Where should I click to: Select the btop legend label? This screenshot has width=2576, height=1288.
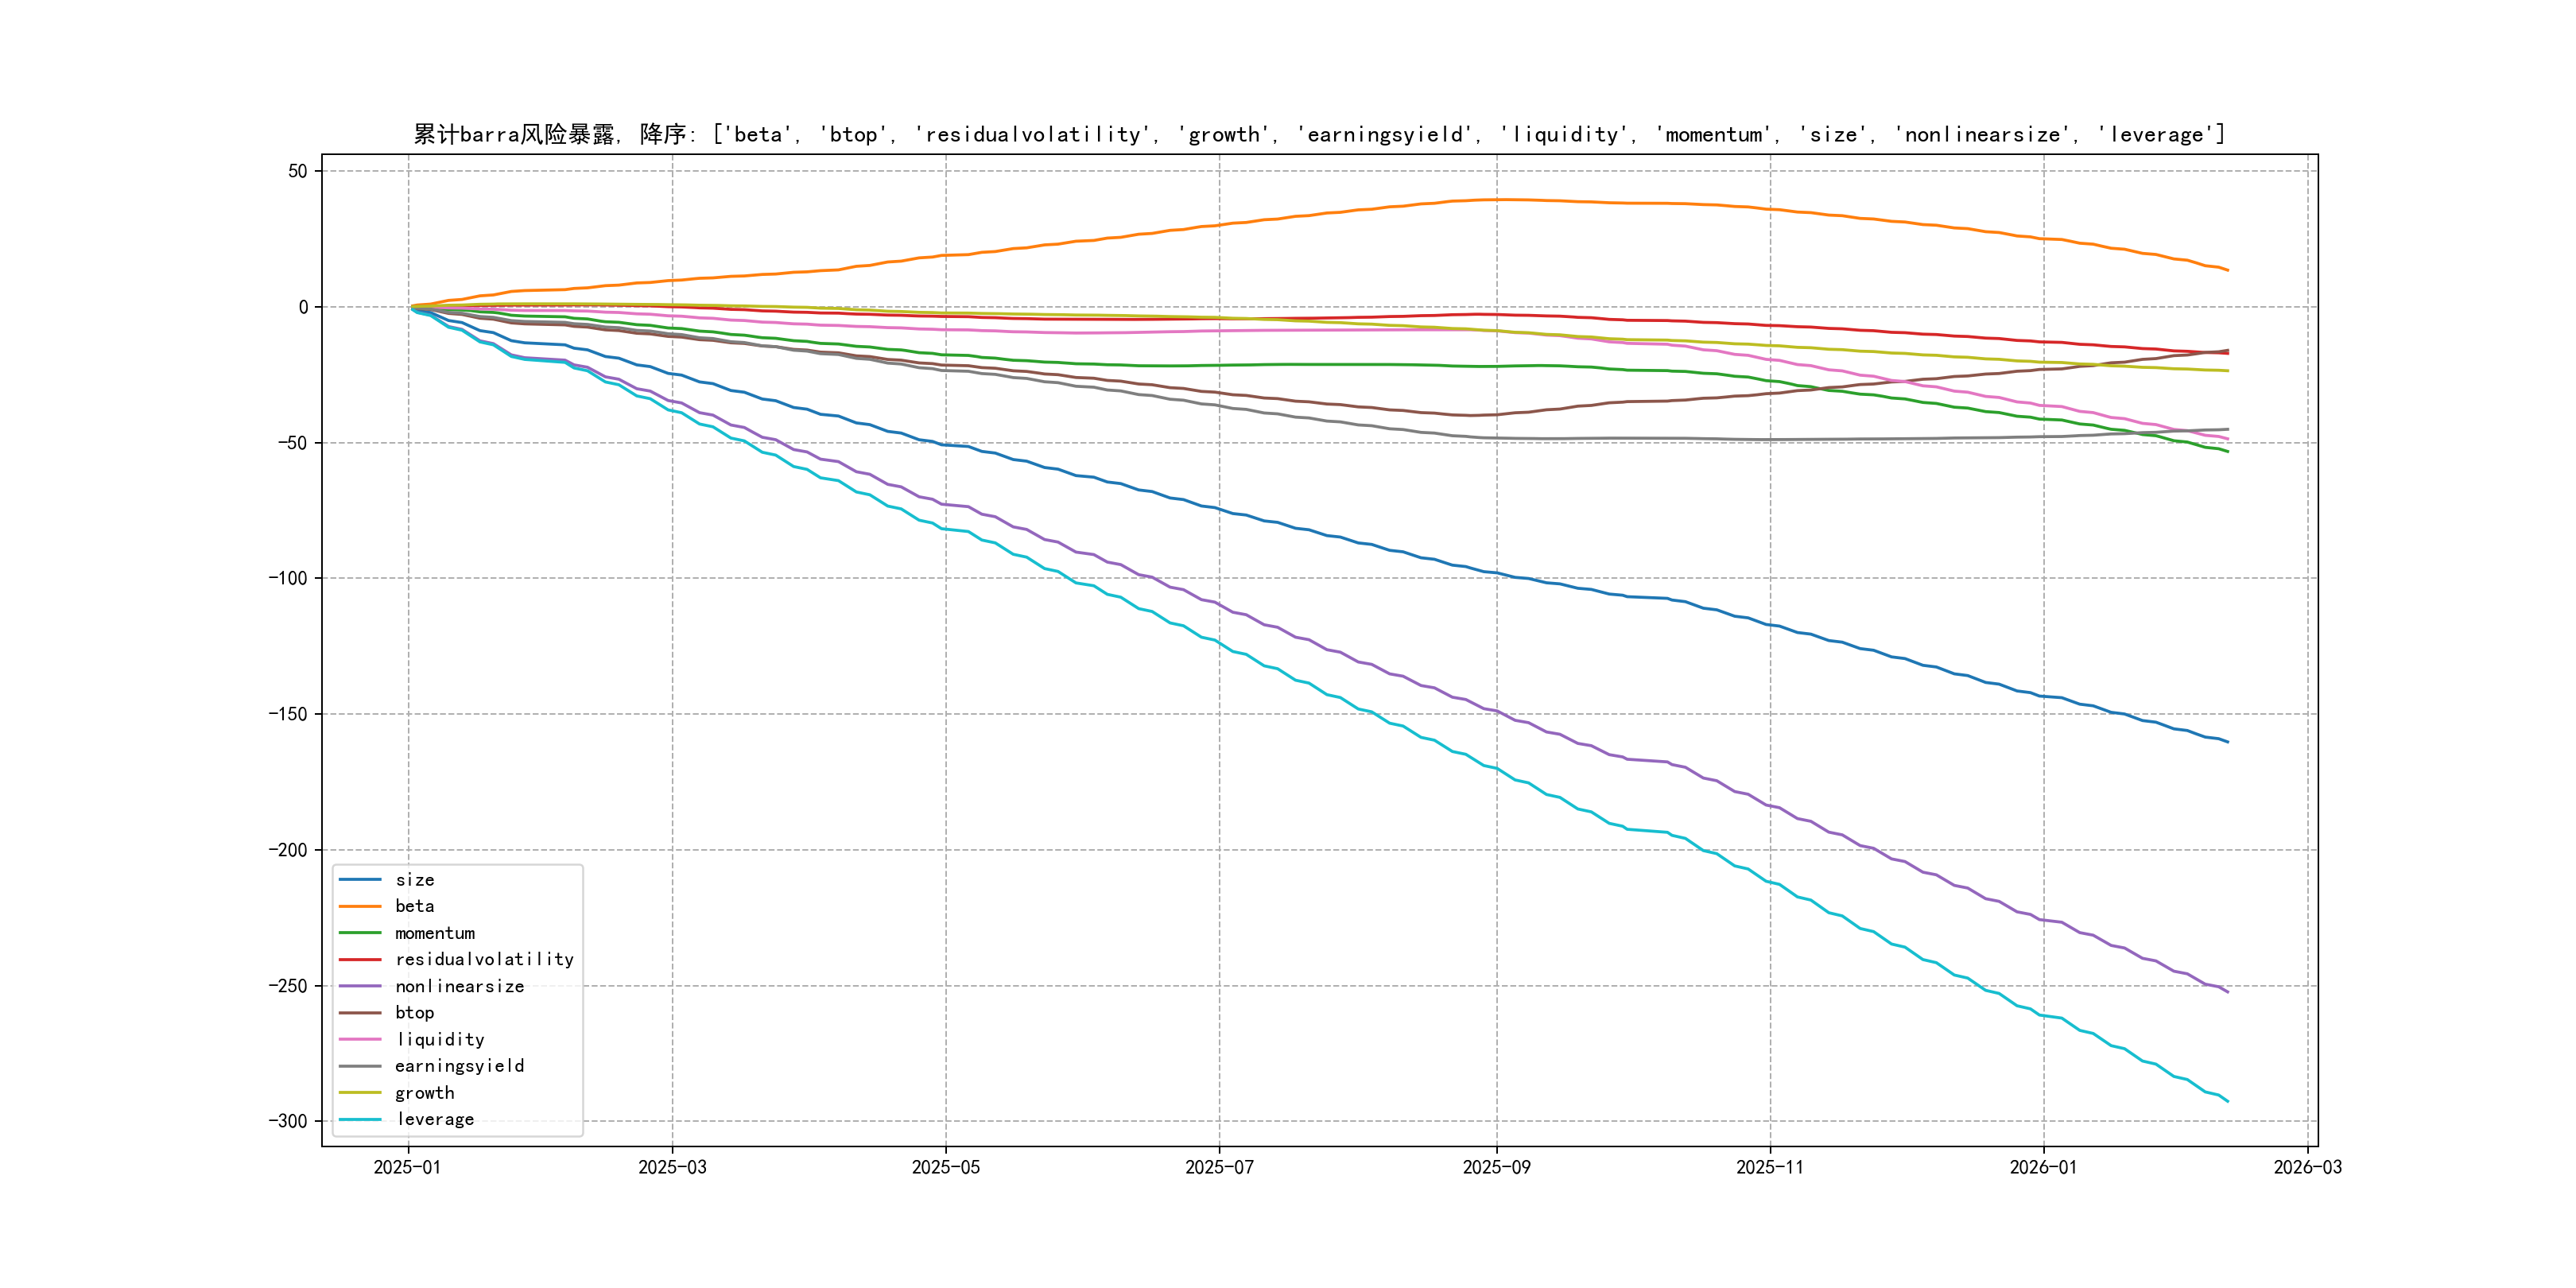[x=414, y=1013]
